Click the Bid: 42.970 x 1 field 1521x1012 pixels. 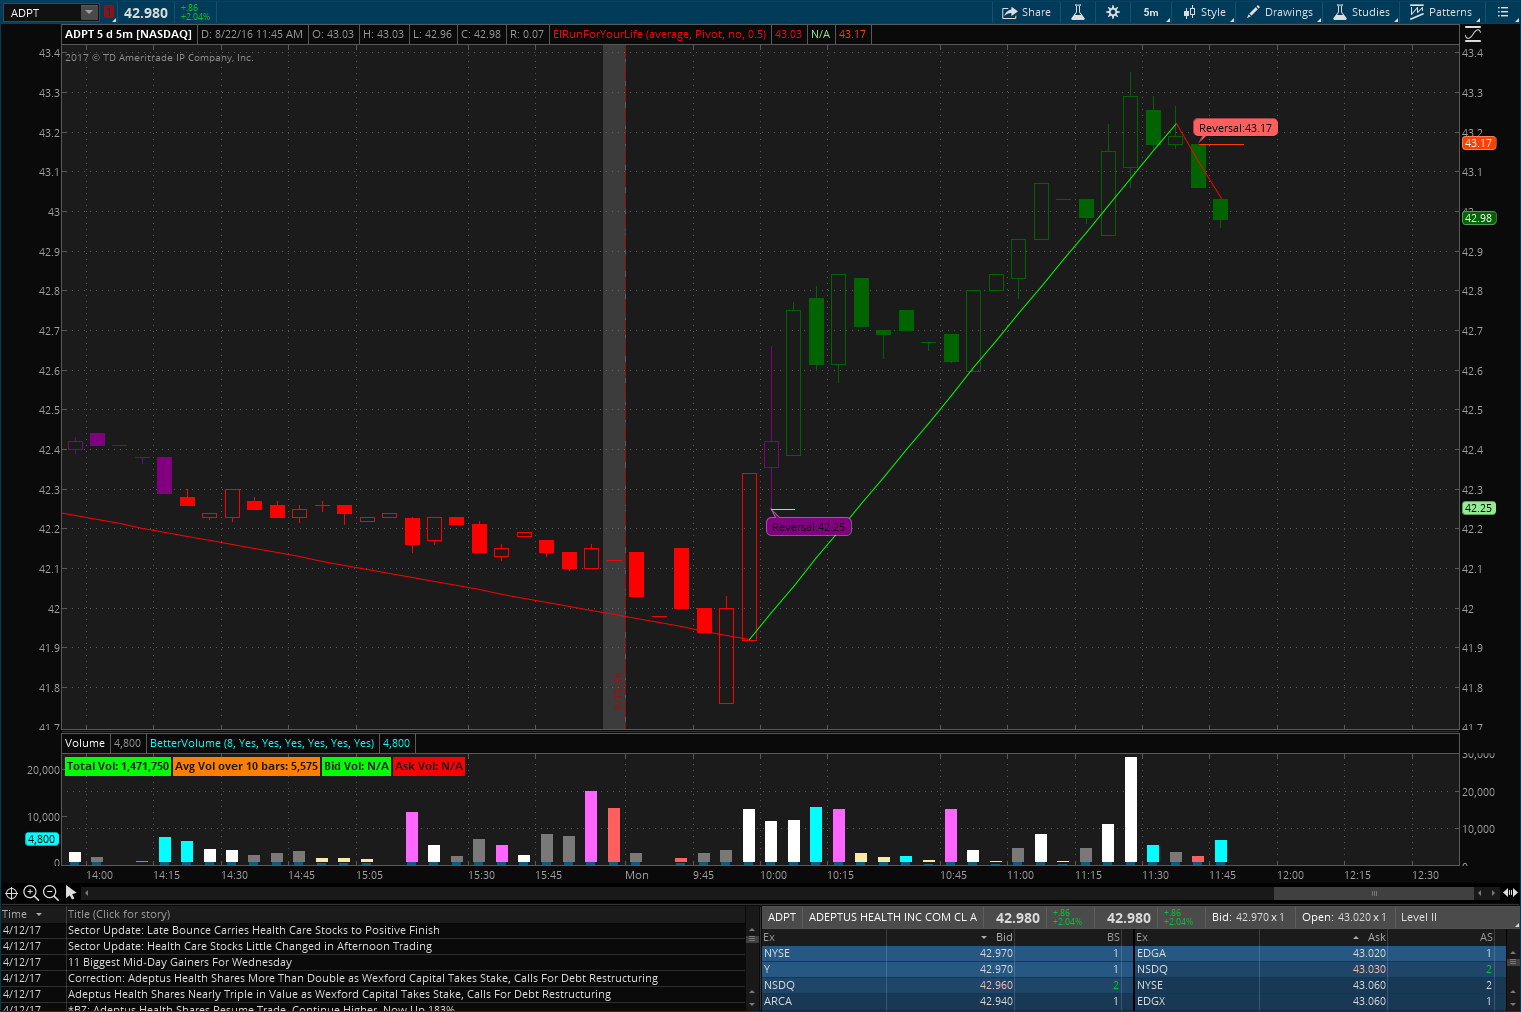point(1248,917)
